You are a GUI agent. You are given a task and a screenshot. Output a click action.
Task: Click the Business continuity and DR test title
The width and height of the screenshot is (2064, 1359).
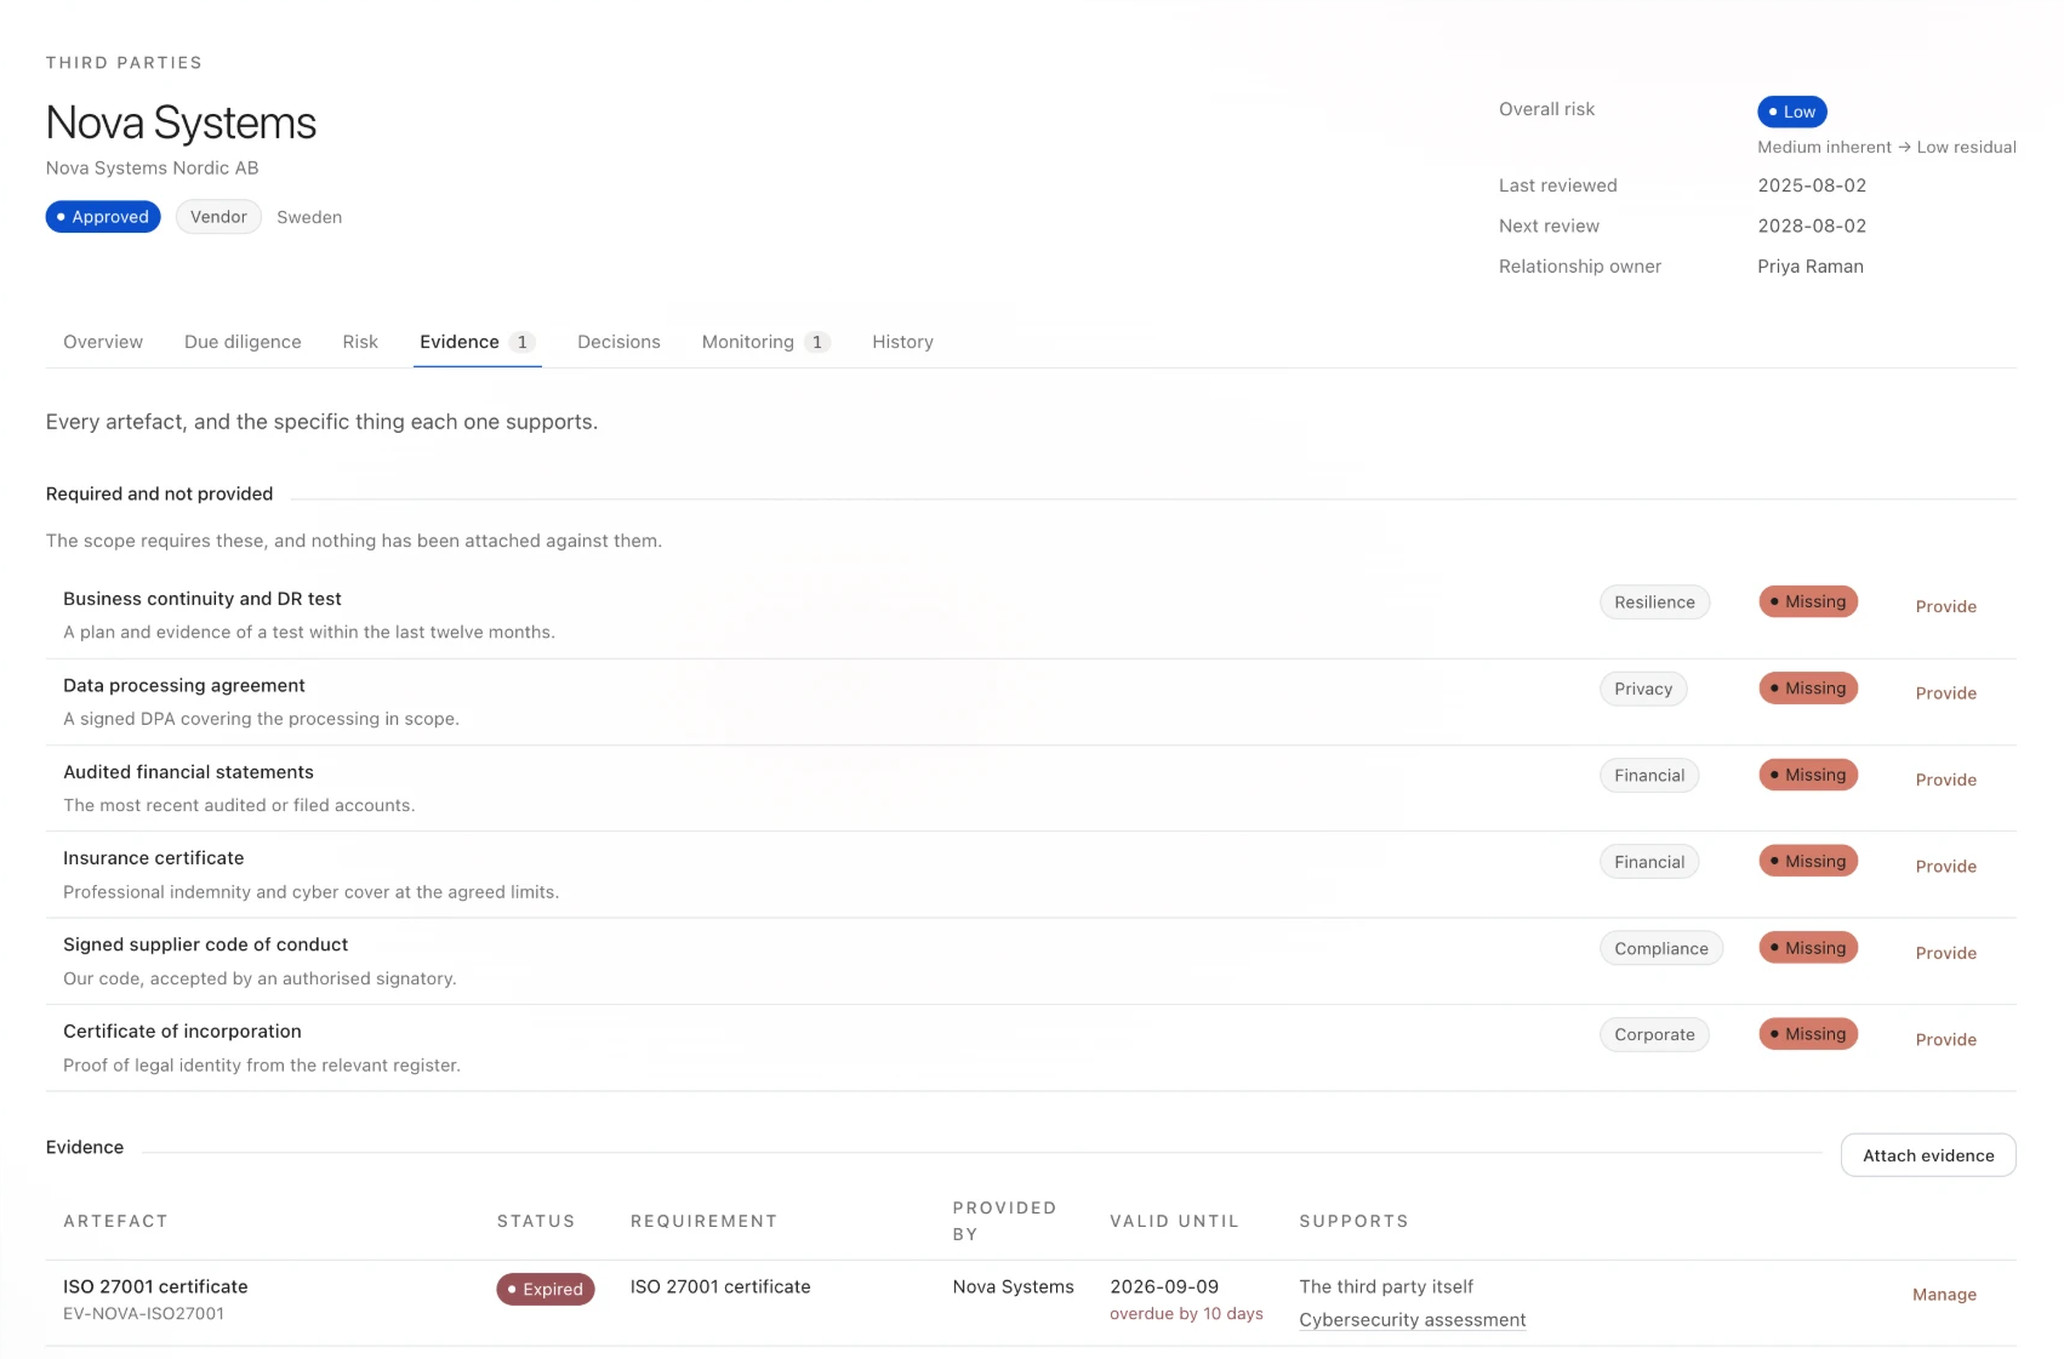[202, 599]
